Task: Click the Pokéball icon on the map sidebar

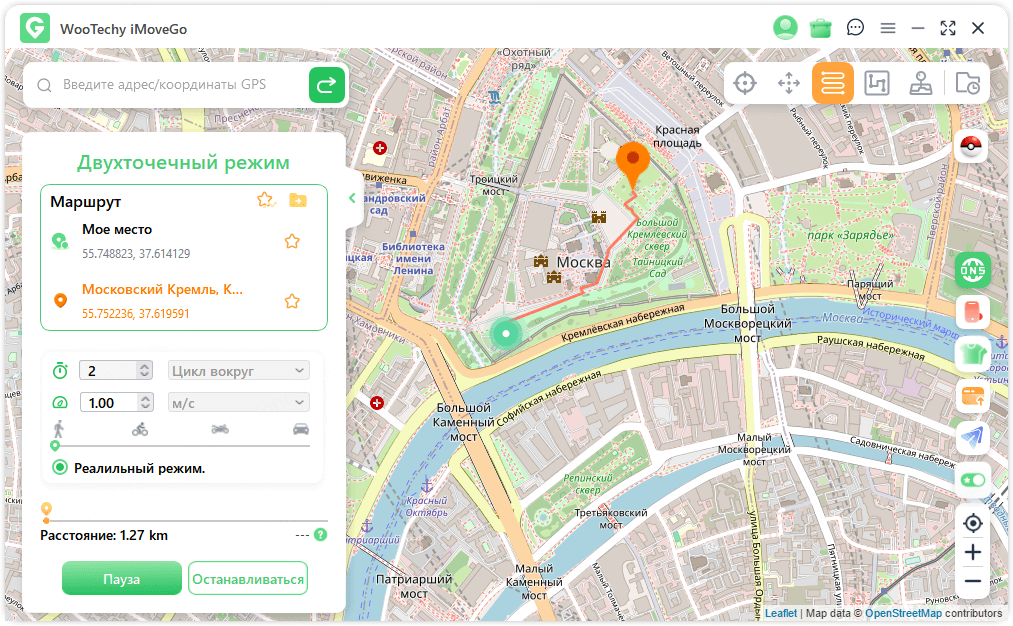Action: [x=972, y=148]
